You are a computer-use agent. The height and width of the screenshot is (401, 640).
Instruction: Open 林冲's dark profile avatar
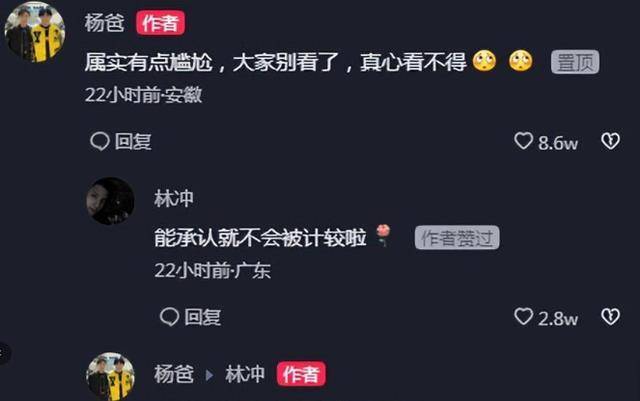click(x=110, y=201)
